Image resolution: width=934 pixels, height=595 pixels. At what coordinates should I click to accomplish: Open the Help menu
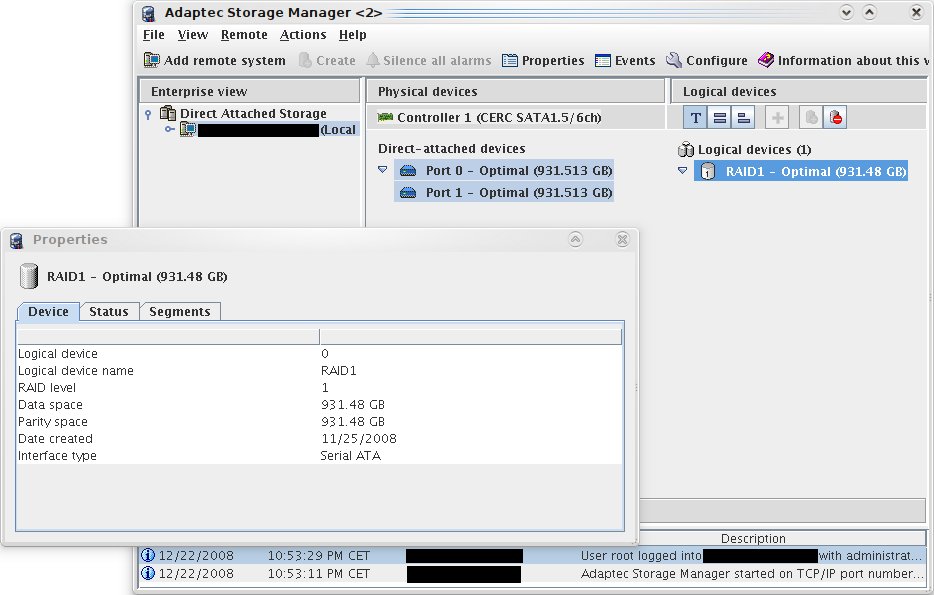pos(353,35)
